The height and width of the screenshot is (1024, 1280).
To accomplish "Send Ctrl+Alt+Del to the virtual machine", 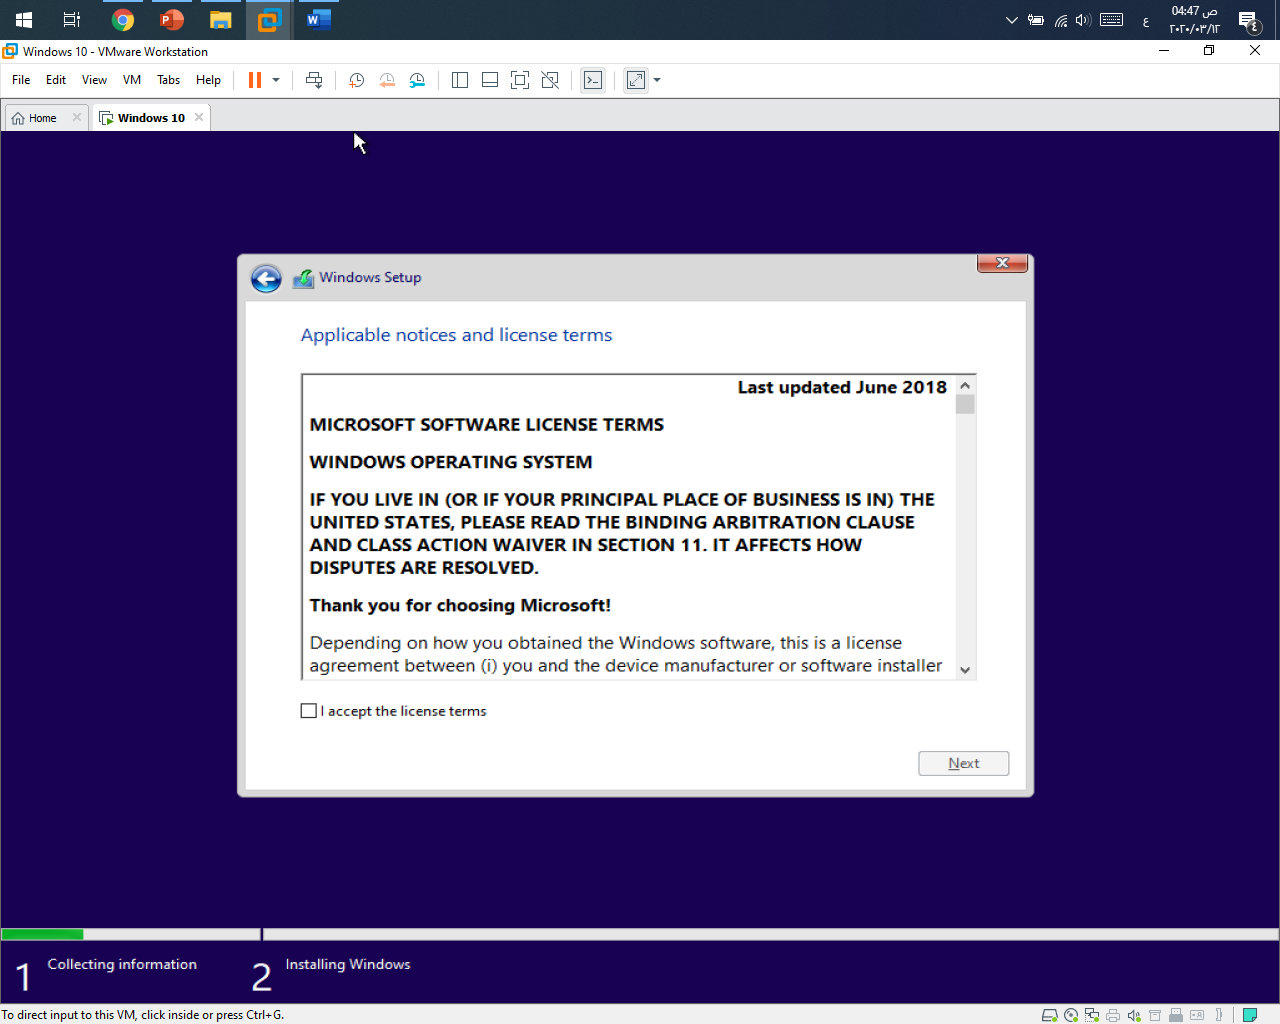I will pyautogui.click(x=314, y=80).
